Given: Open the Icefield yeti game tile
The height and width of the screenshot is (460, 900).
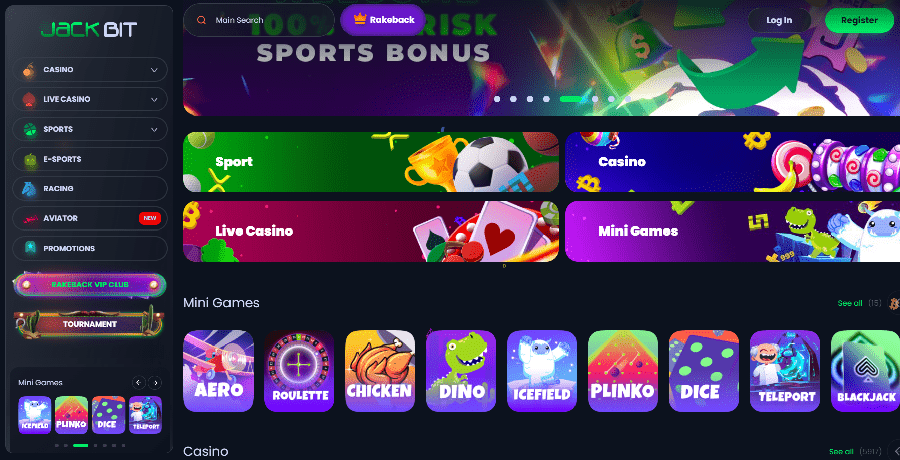Looking at the screenshot, I should (x=542, y=371).
